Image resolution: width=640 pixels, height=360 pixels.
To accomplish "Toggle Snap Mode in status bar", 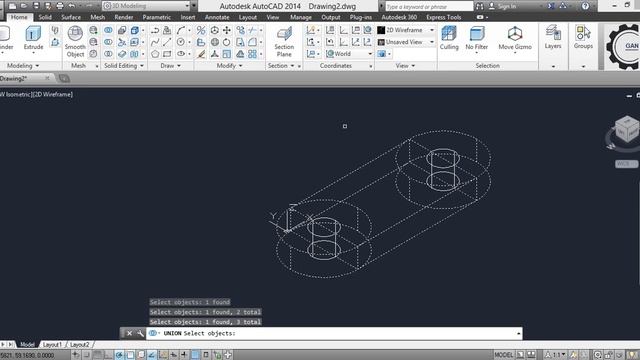I will (x=87, y=355).
